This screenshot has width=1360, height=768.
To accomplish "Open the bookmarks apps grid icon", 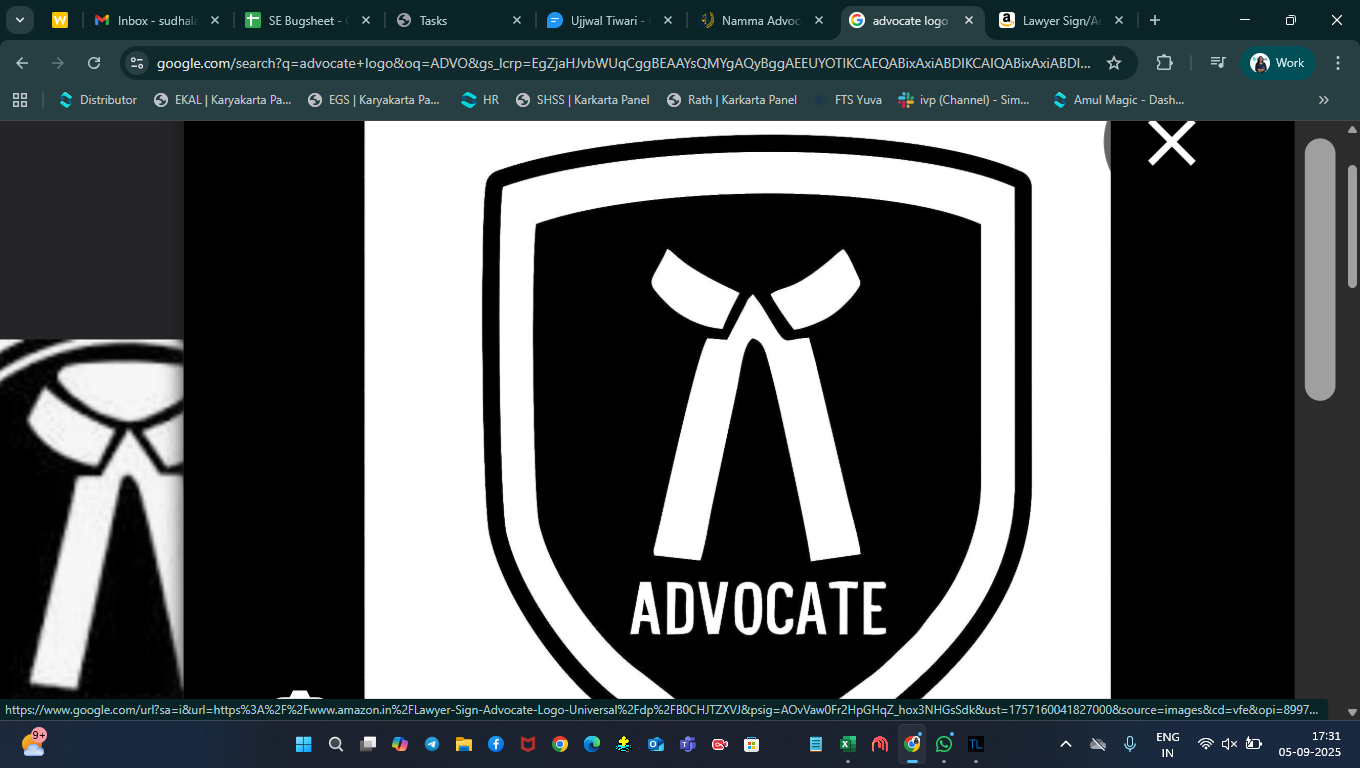I will pyautogui.click(x=20, y=100).
